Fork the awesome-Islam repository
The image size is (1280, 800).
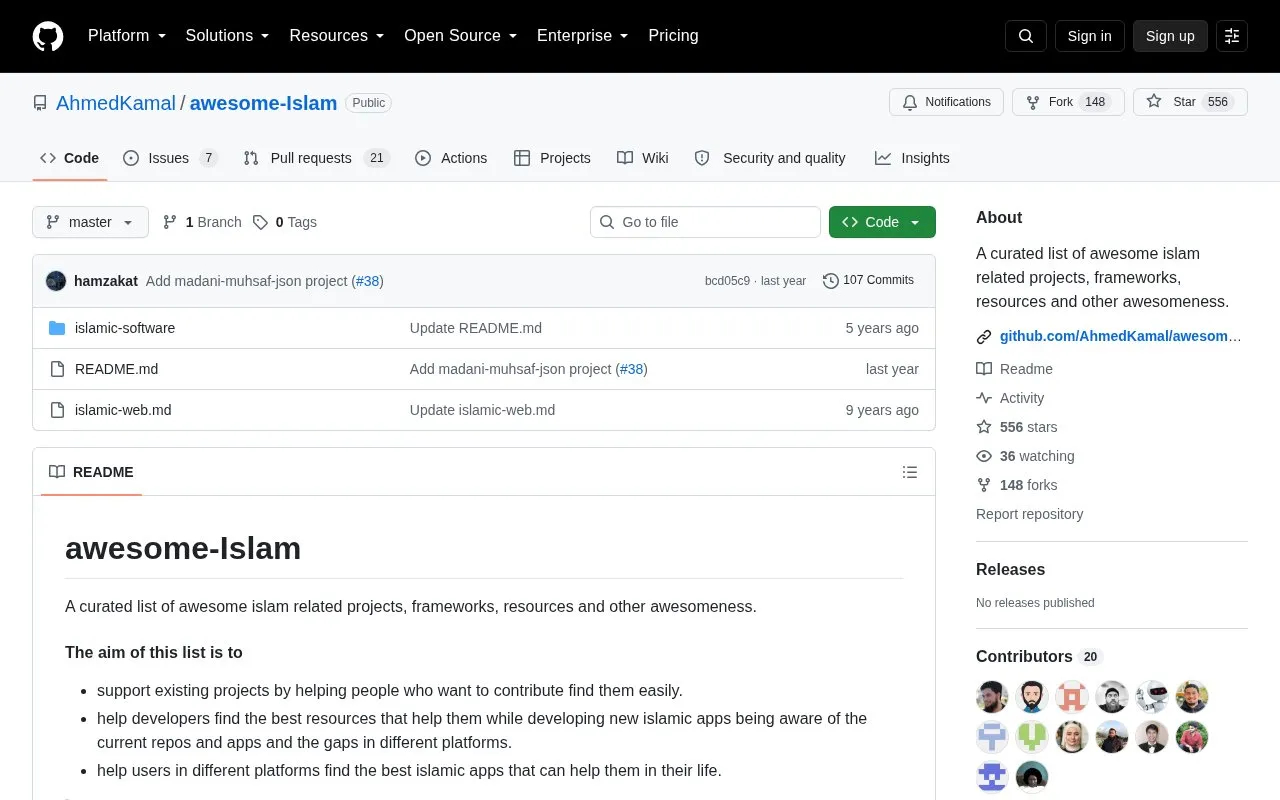coord(1068,102)
